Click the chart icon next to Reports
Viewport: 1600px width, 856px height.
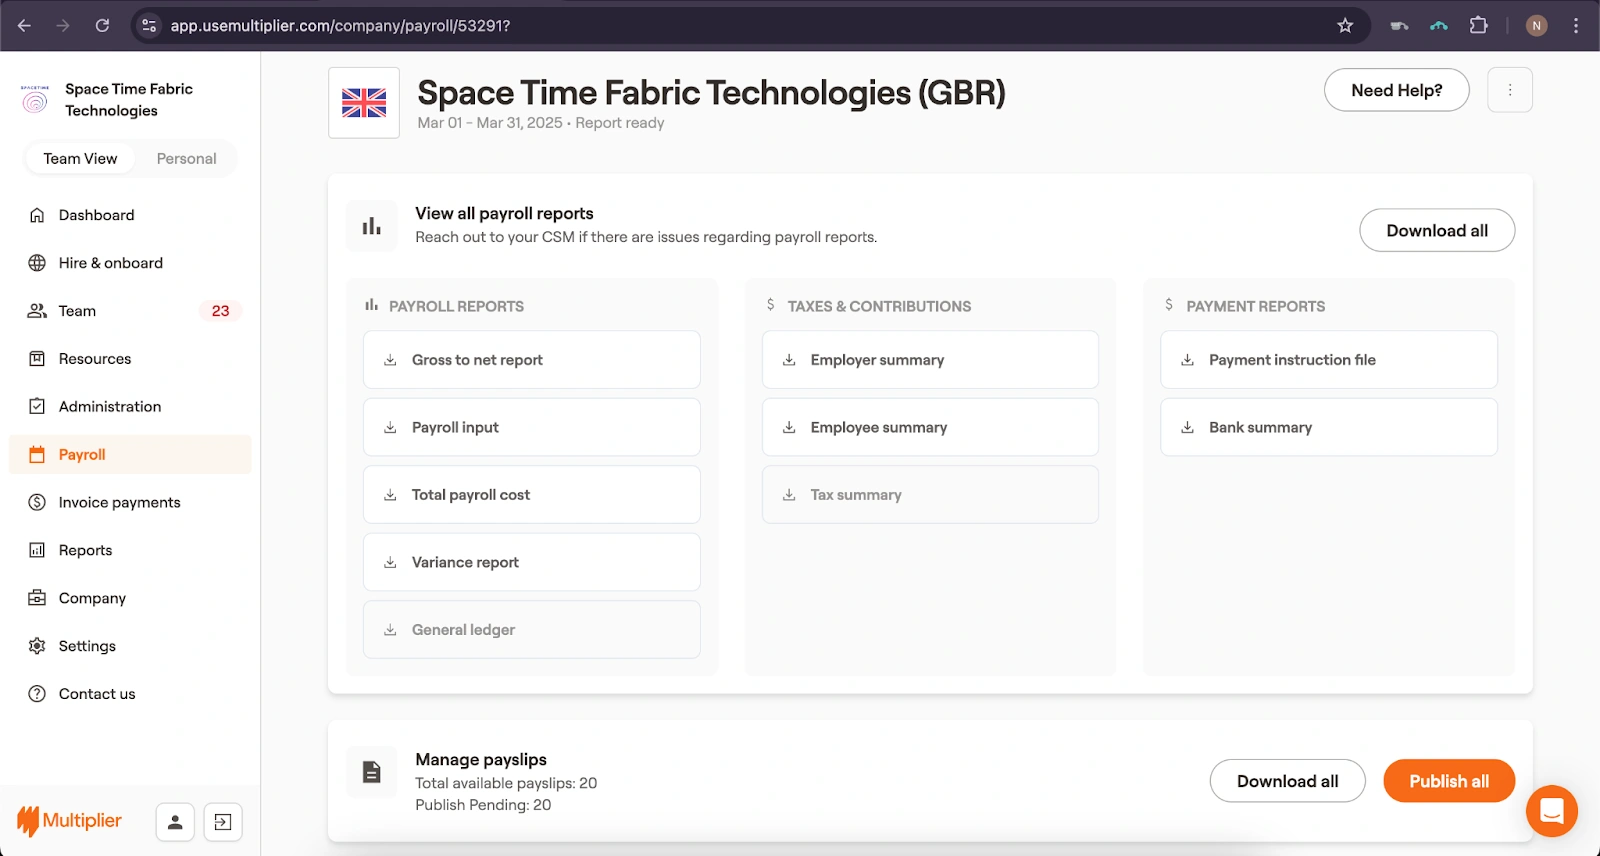coord(37,551)
